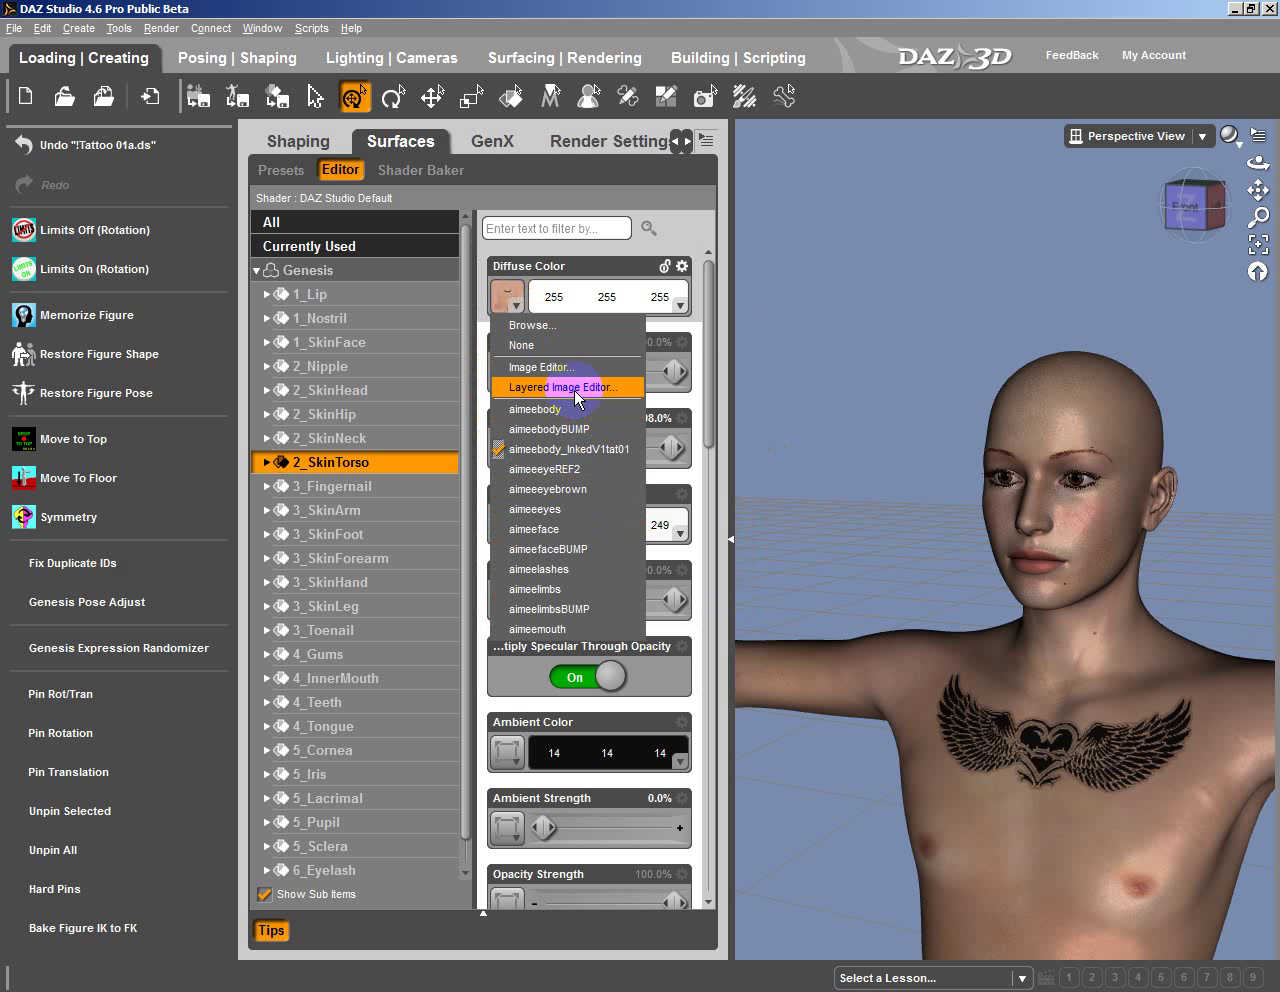Open the Diffuse Color image thumbnail dropdown

click(x=507, y=297)
